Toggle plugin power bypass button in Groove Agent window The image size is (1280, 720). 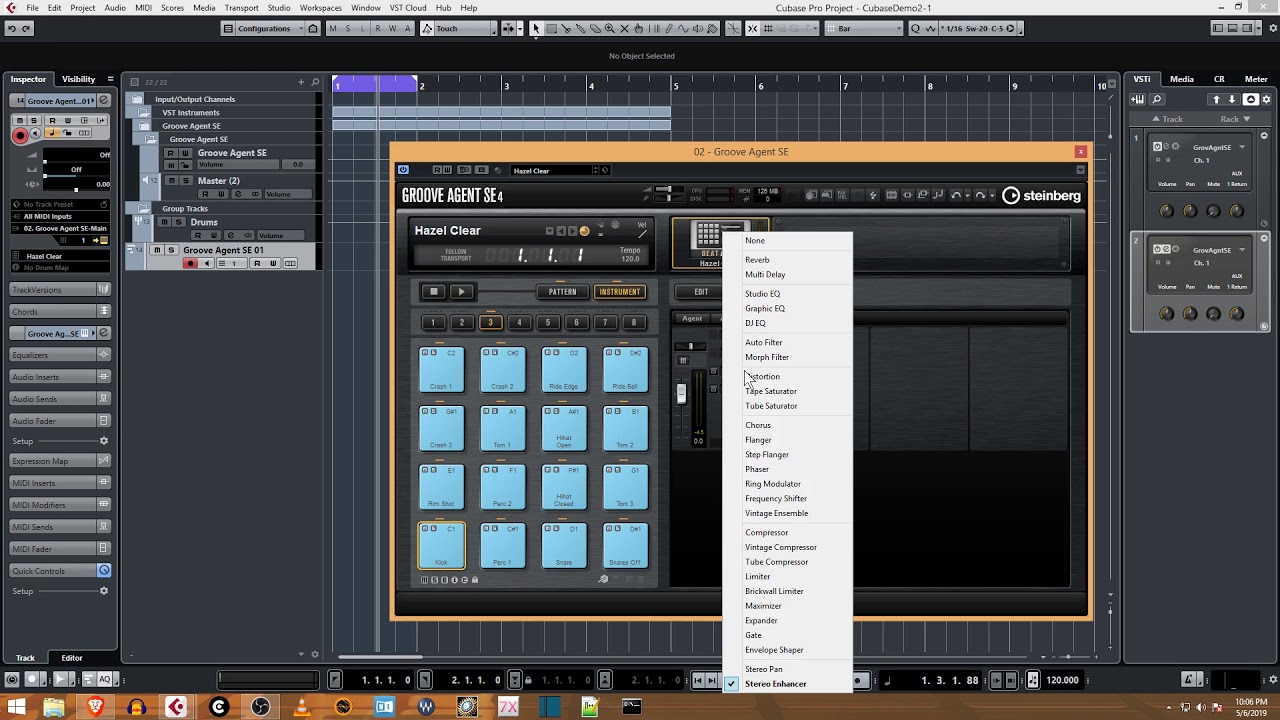(403, 170)
